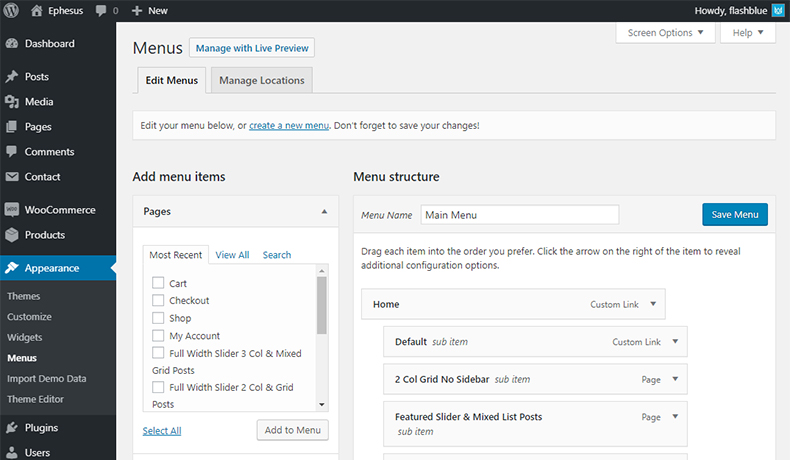Collapse the Pages panel arrow
This screenshot has height=460, width=790.
[x=324, y=212]
